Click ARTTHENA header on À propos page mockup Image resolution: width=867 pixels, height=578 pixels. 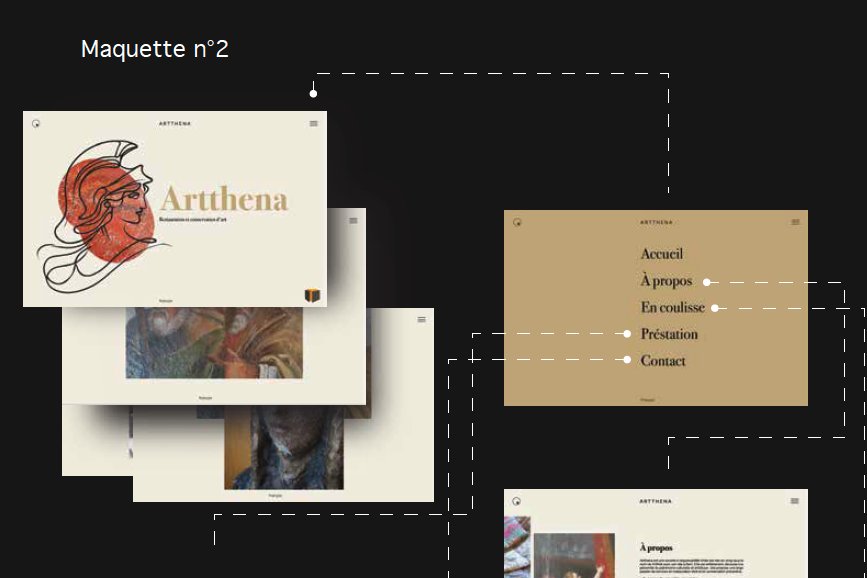tap(656, 501)
